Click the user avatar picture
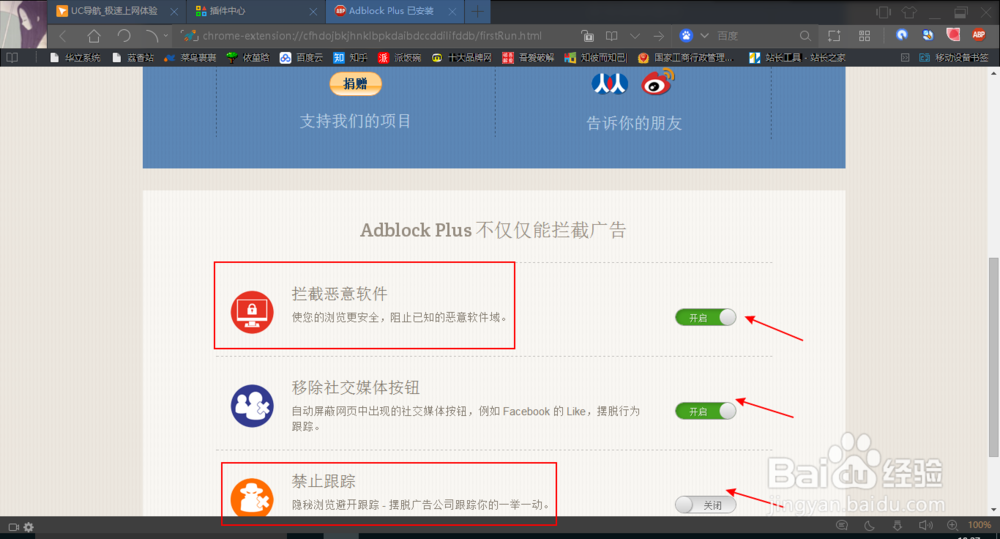This screenshot has height=539, width=1000. 23,24
